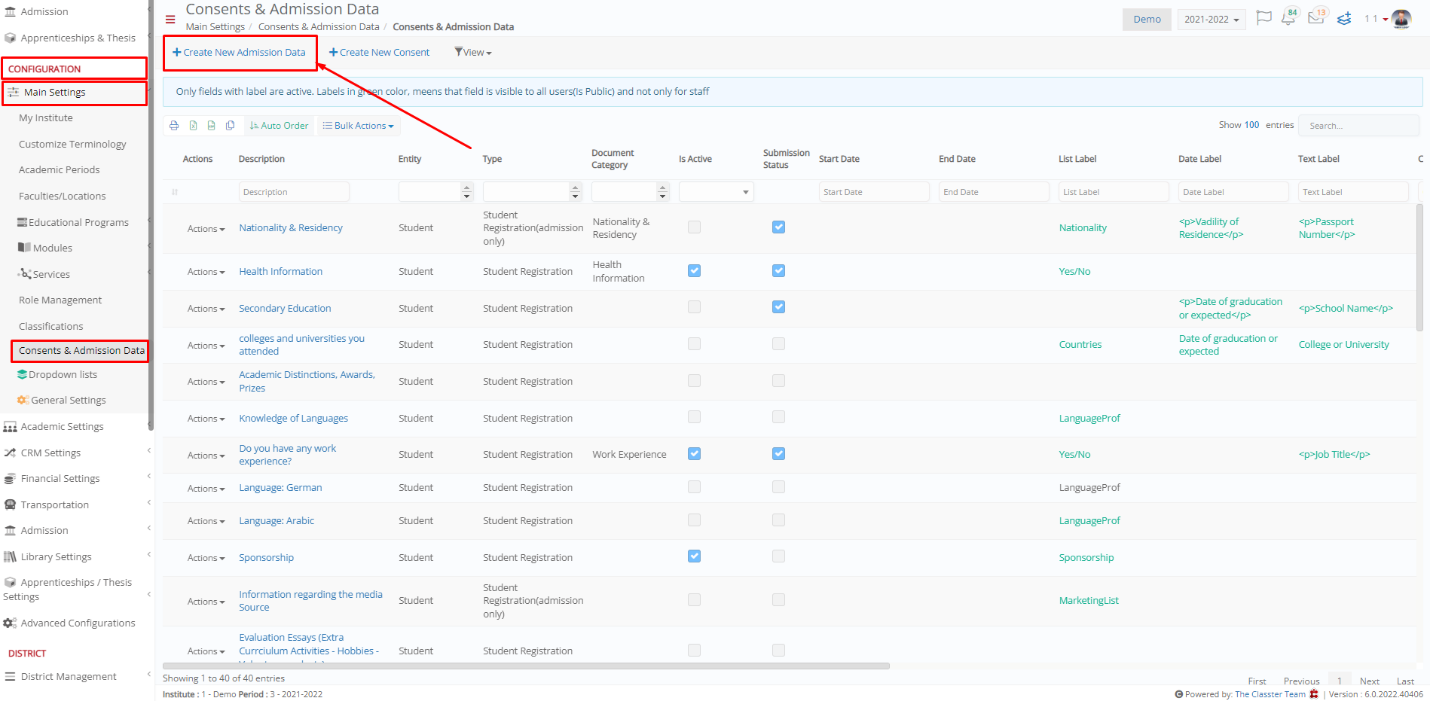
Task: Open messages envelope with 13 badge
Action: [1316, 18]
